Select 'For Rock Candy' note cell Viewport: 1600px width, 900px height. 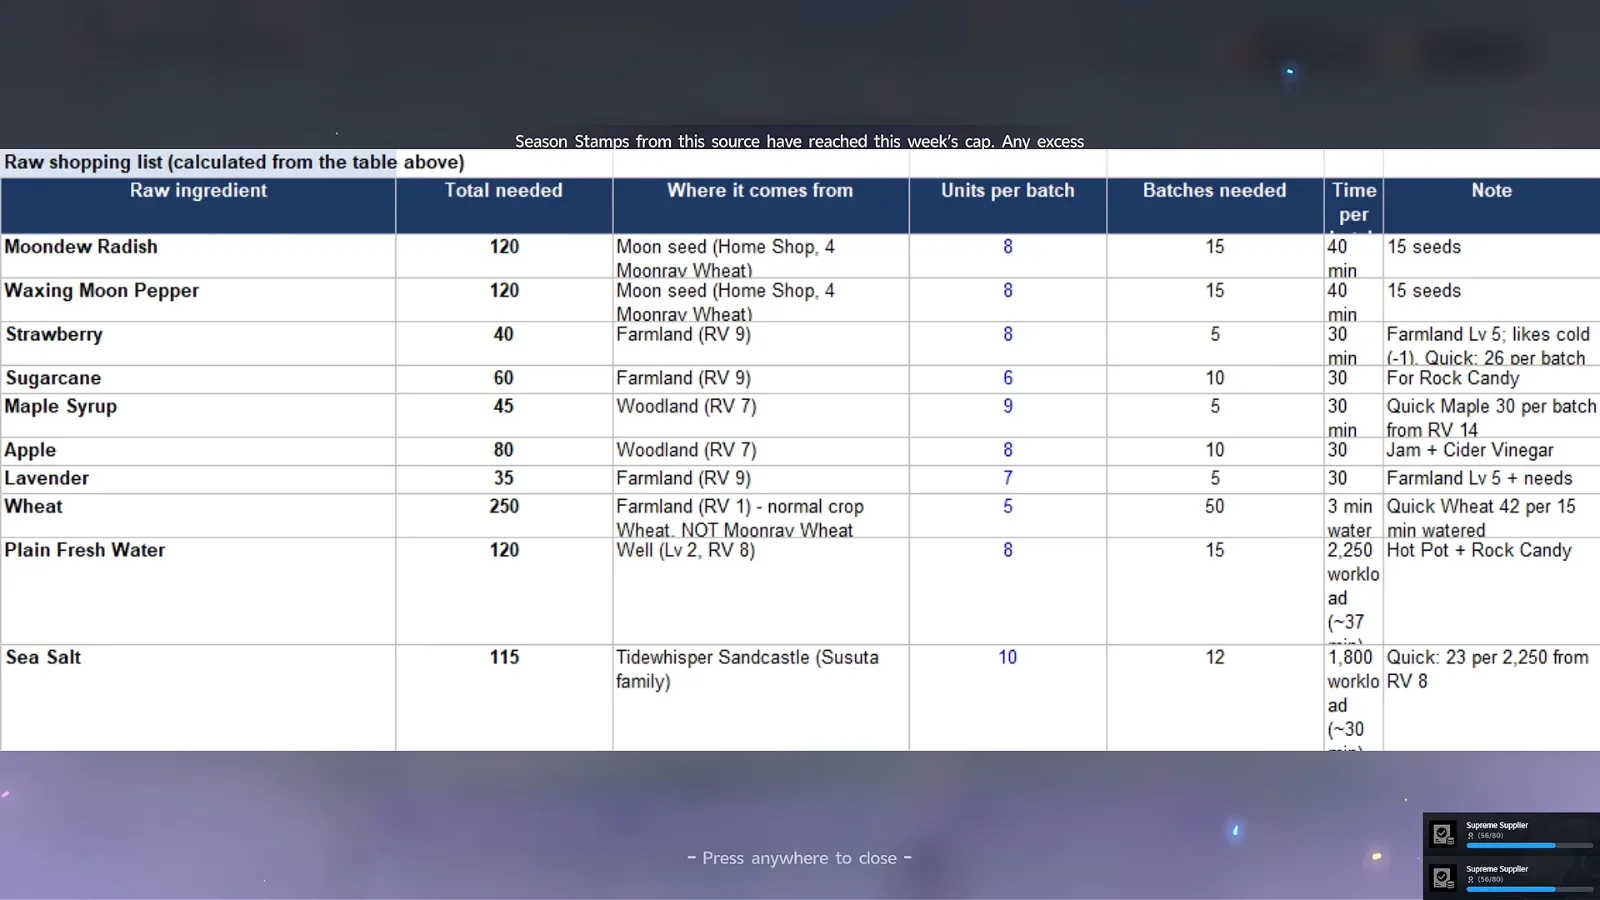1491,379
